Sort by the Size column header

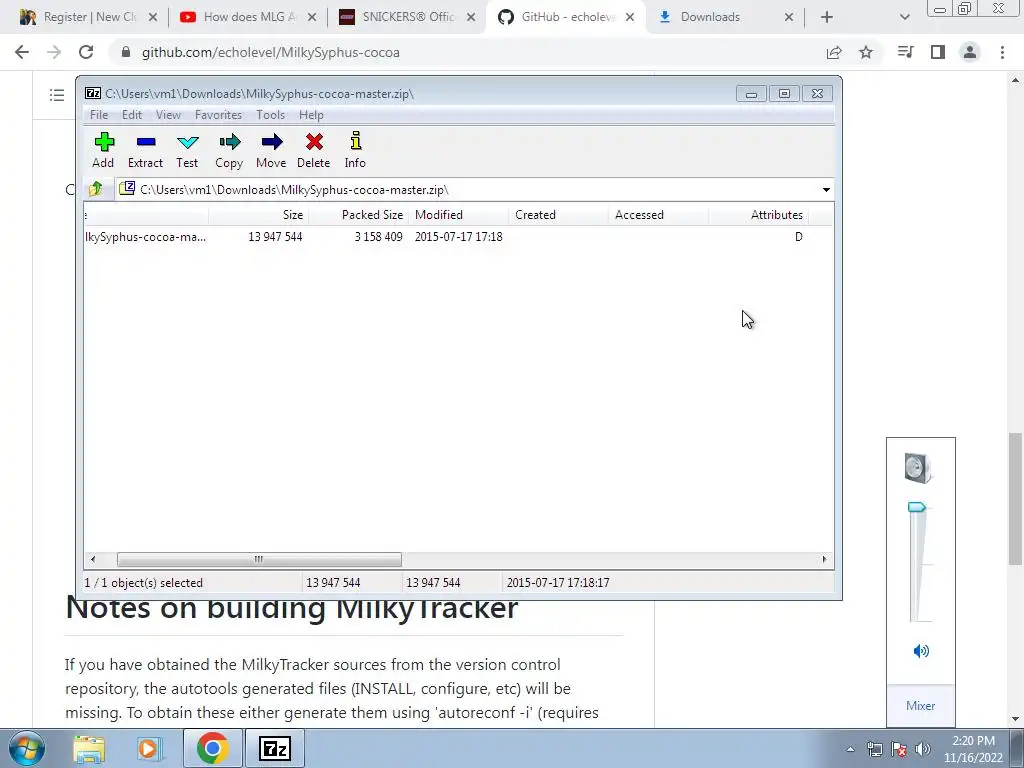coord(259,215)
